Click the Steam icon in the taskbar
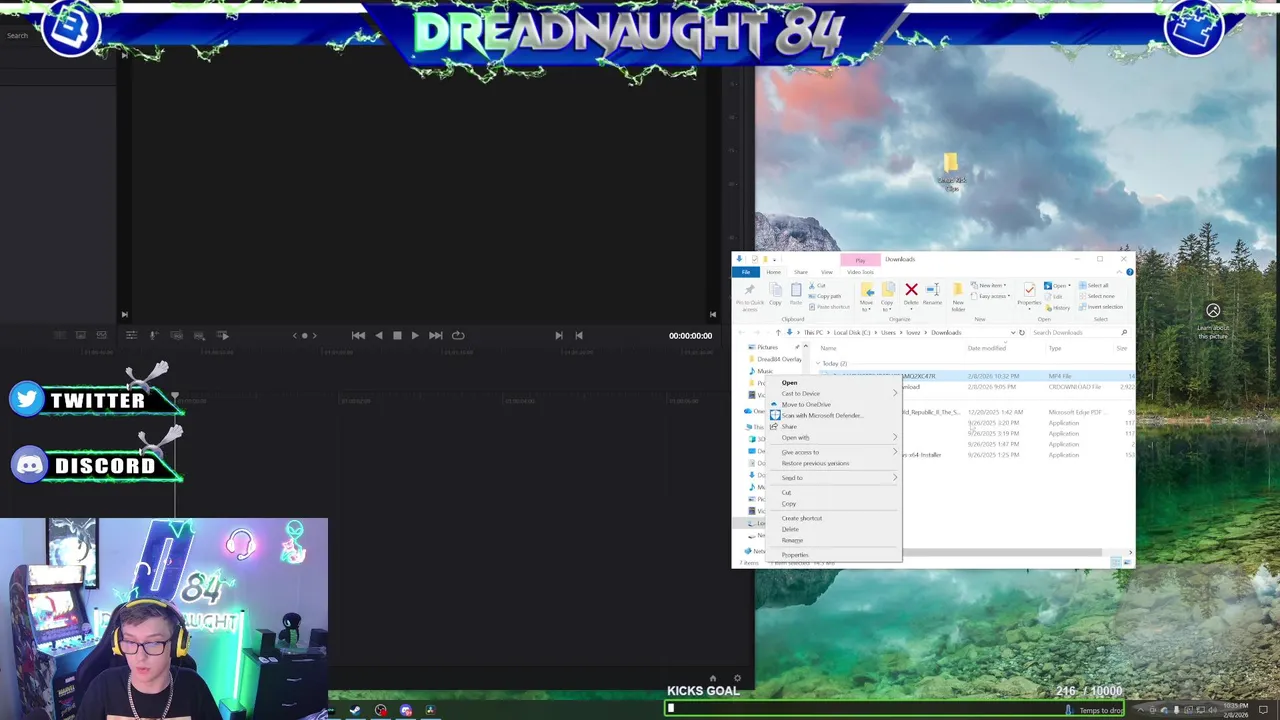 [x=355, y=710]
